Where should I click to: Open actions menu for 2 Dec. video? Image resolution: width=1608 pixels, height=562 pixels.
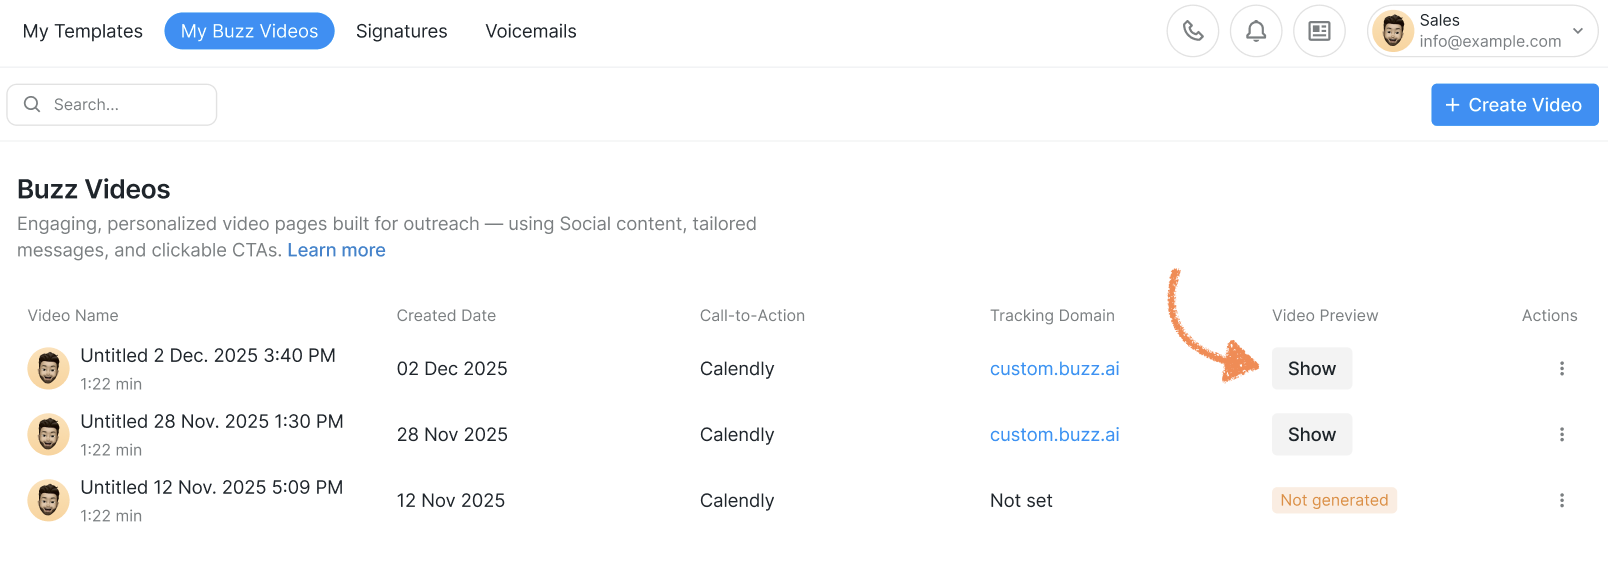[x=1561, y=369]
